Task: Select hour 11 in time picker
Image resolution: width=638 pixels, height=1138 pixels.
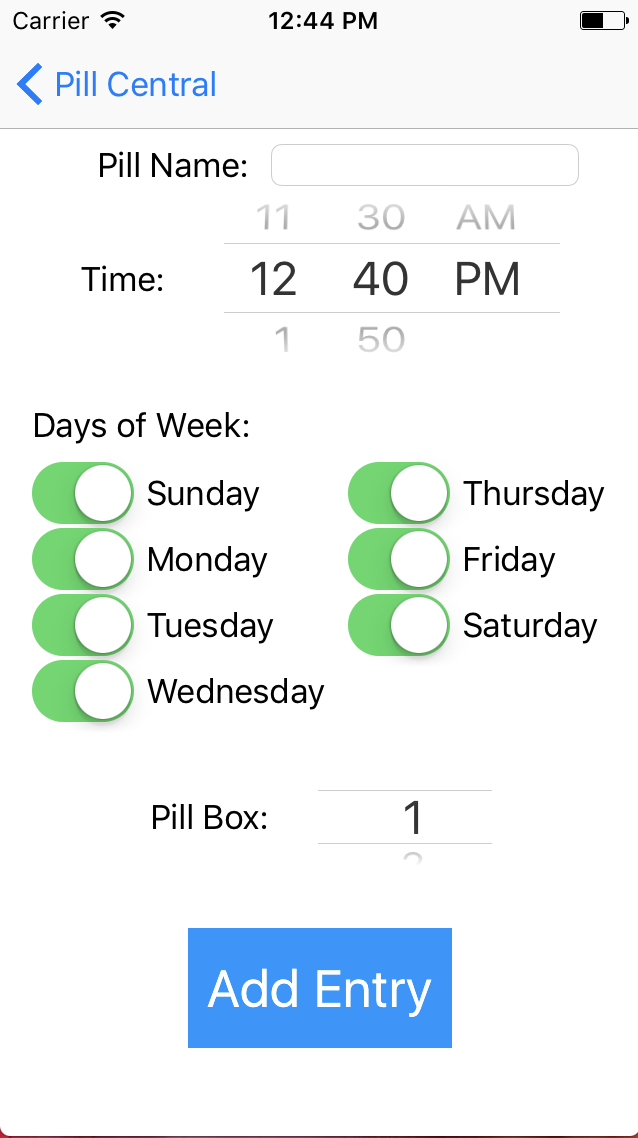Action: [274, 218]
